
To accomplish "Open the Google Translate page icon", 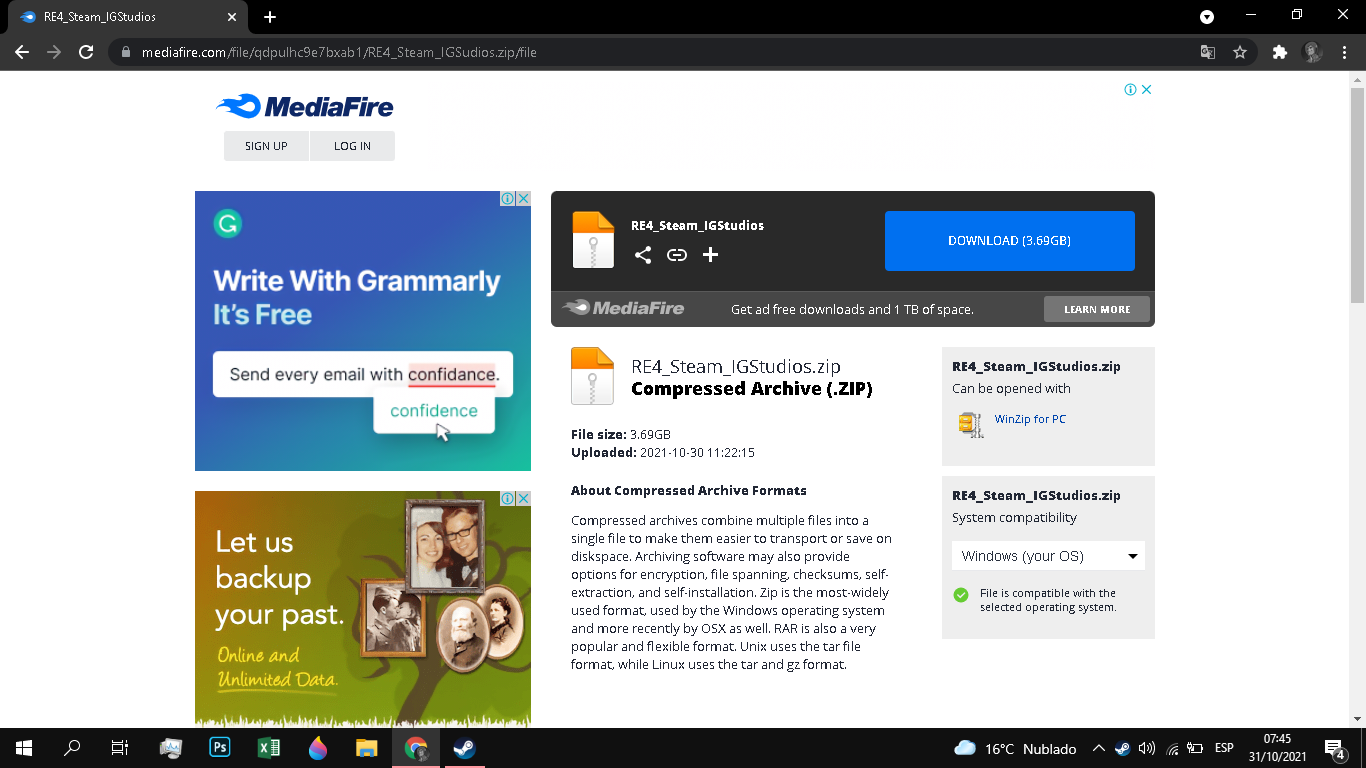I will click(x=1208, y=52).
